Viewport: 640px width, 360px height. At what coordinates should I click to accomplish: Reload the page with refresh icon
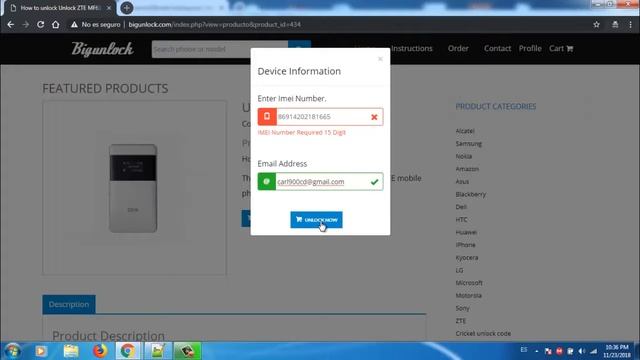coord(40,24)
